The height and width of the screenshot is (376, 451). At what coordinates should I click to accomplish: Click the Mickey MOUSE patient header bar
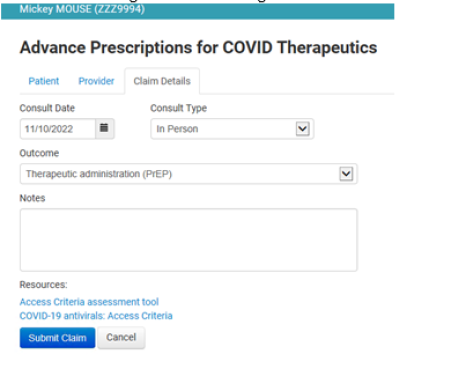198,10
